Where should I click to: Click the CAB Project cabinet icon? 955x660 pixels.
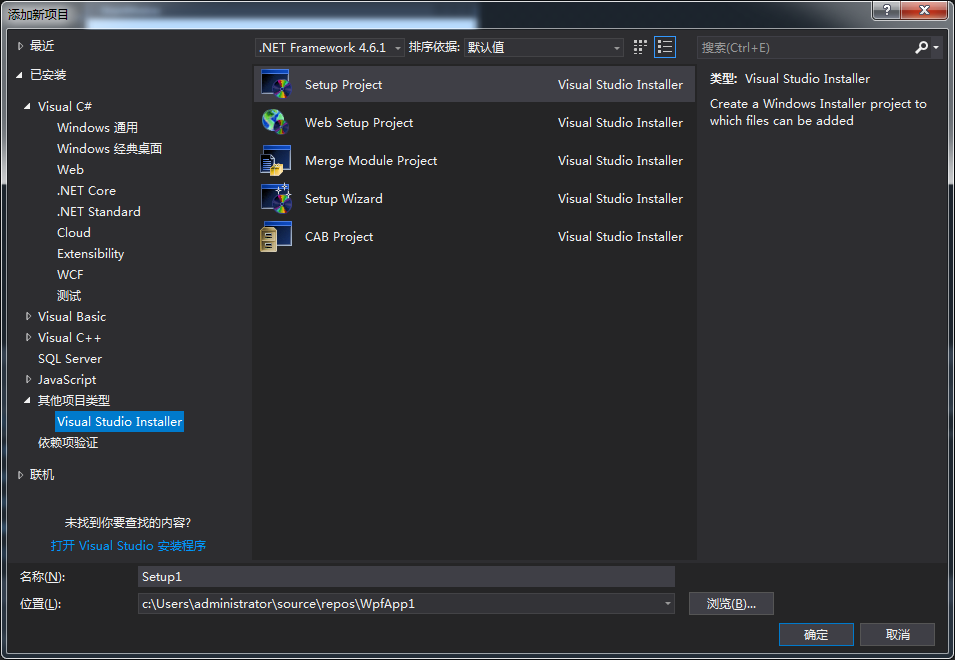[x=276, y=236]
